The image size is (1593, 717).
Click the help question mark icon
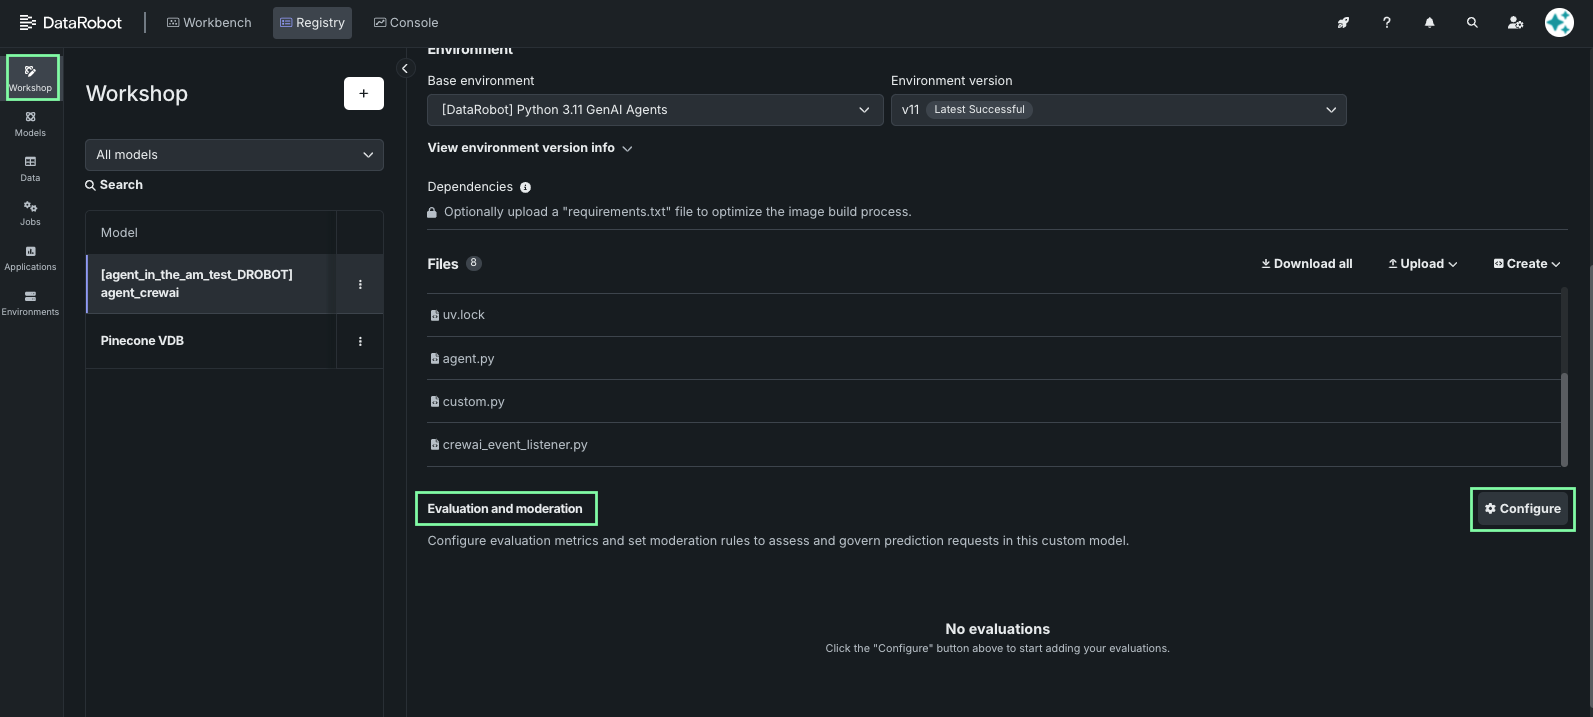(x=1386, y=22)
